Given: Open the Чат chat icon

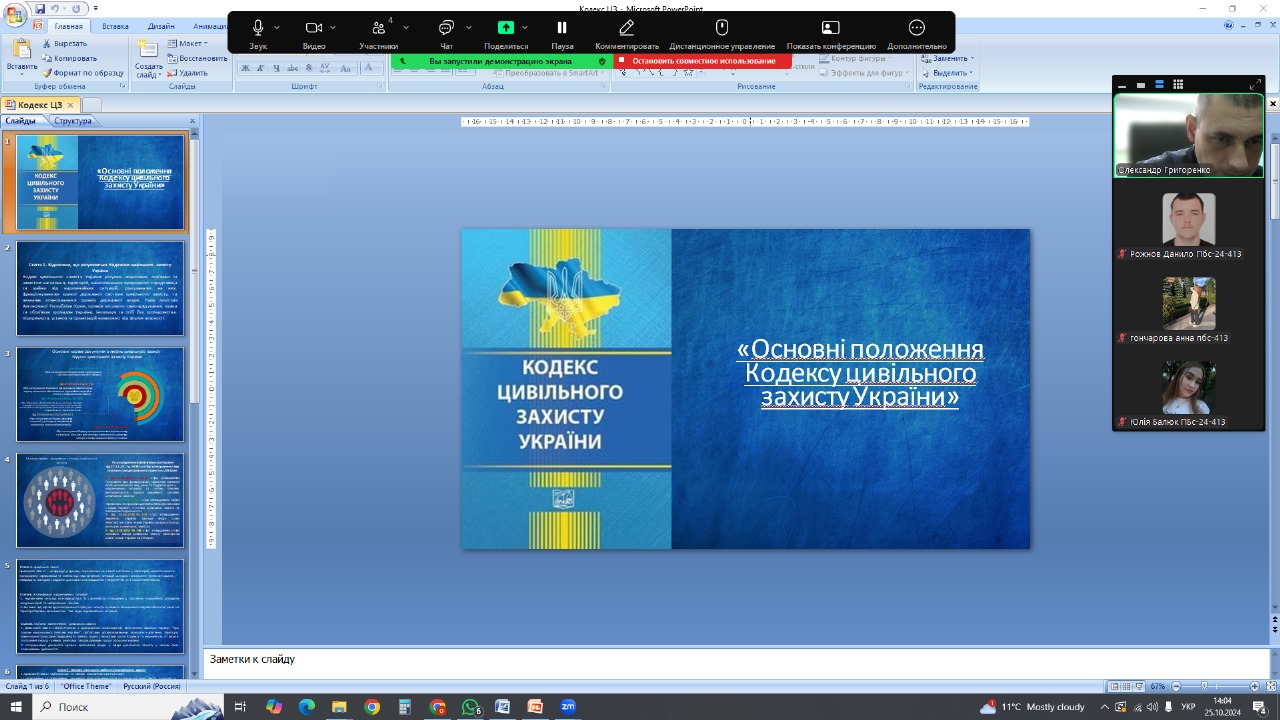Looking at the screenshot, I should pyautogui.click(x=446, y=28).
